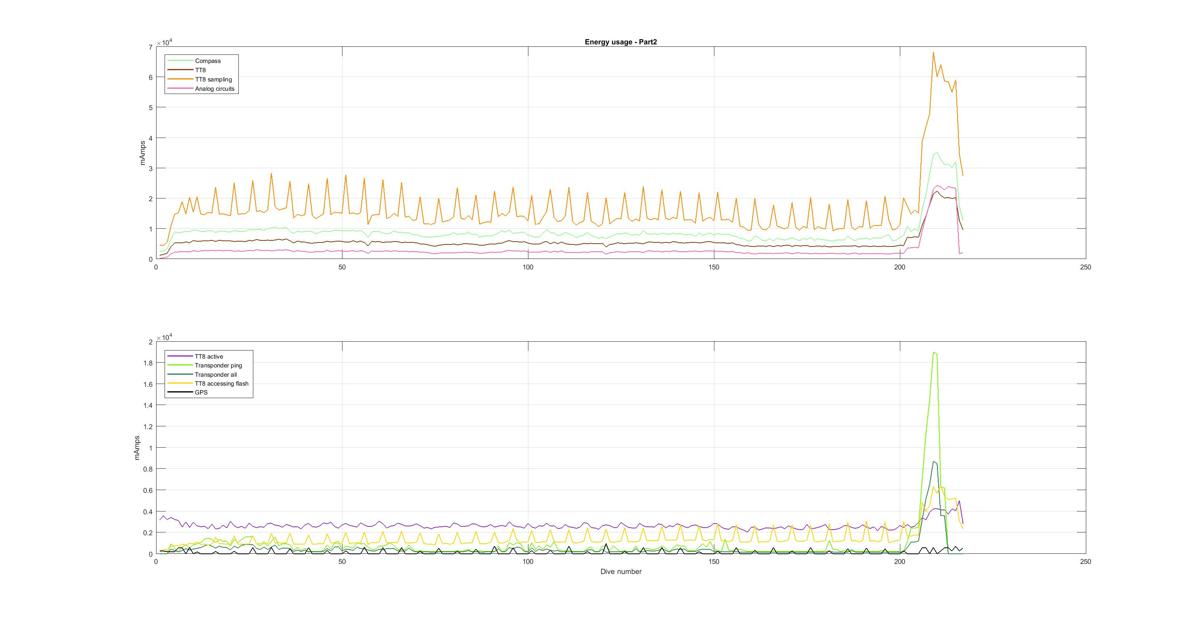
Task: Select the 'Transponder all' legend label
Action: pos(215,374)
